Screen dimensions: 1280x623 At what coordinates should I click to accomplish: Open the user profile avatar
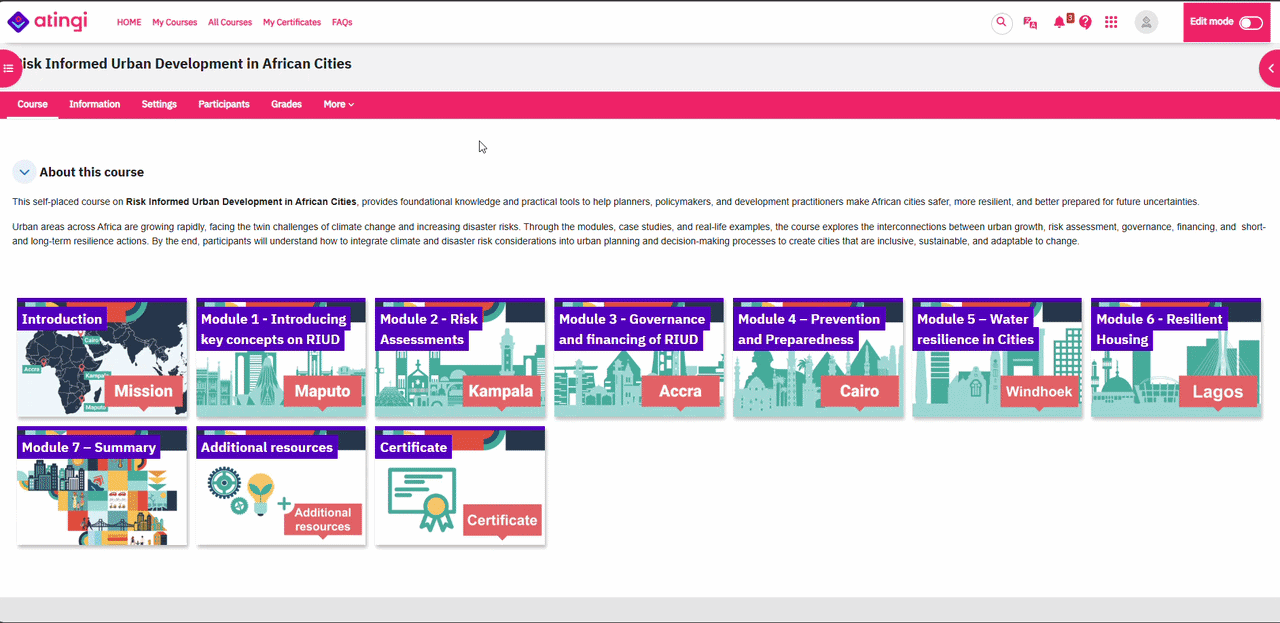1146,22
